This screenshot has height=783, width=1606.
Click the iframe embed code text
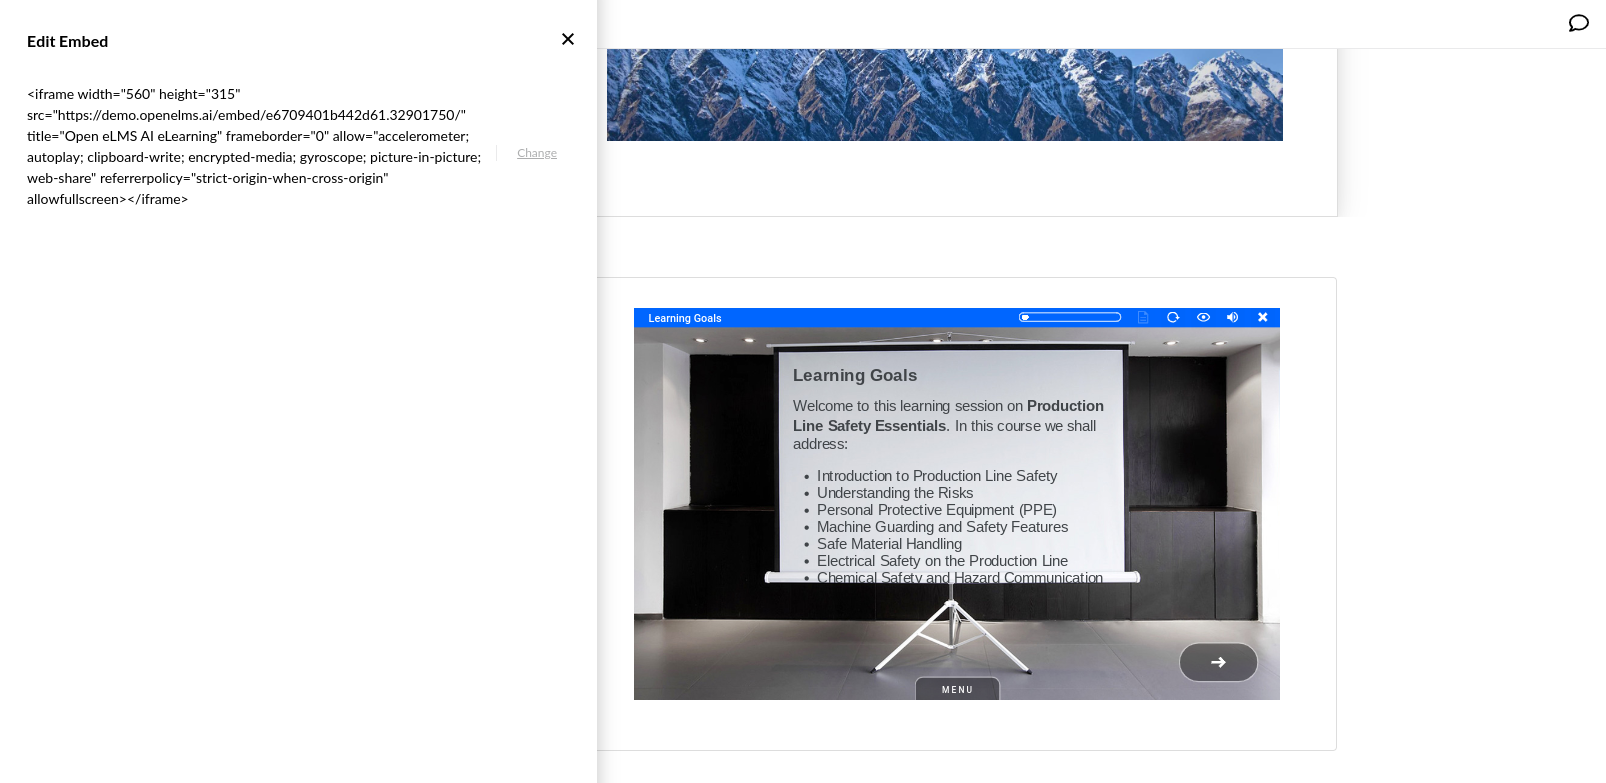coord(255,147)
